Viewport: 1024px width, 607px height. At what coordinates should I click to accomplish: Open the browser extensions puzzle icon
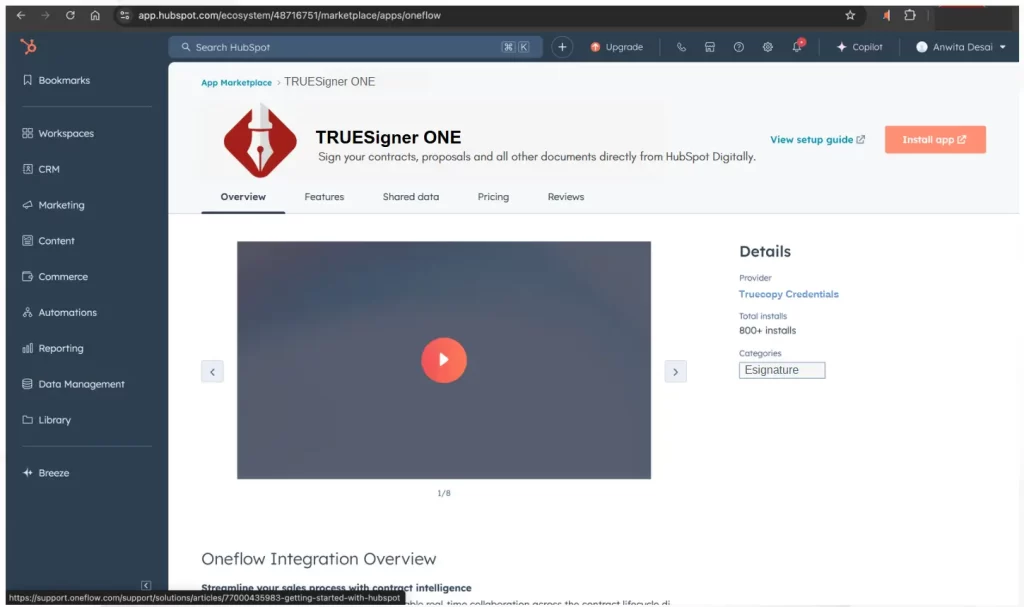(x=910, y=15)
